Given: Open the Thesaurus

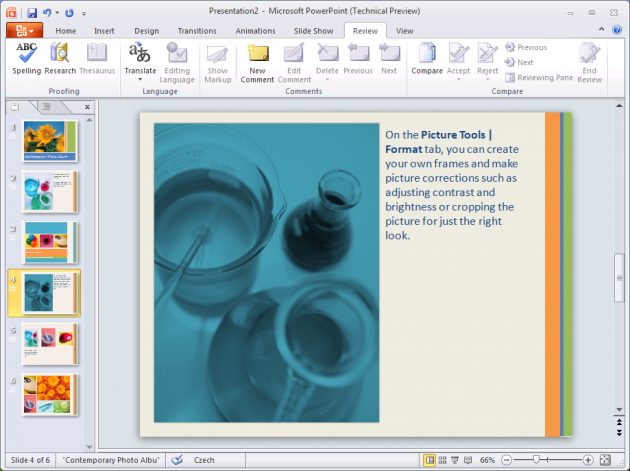Looking at the screenshot, I should click(97, 59).
